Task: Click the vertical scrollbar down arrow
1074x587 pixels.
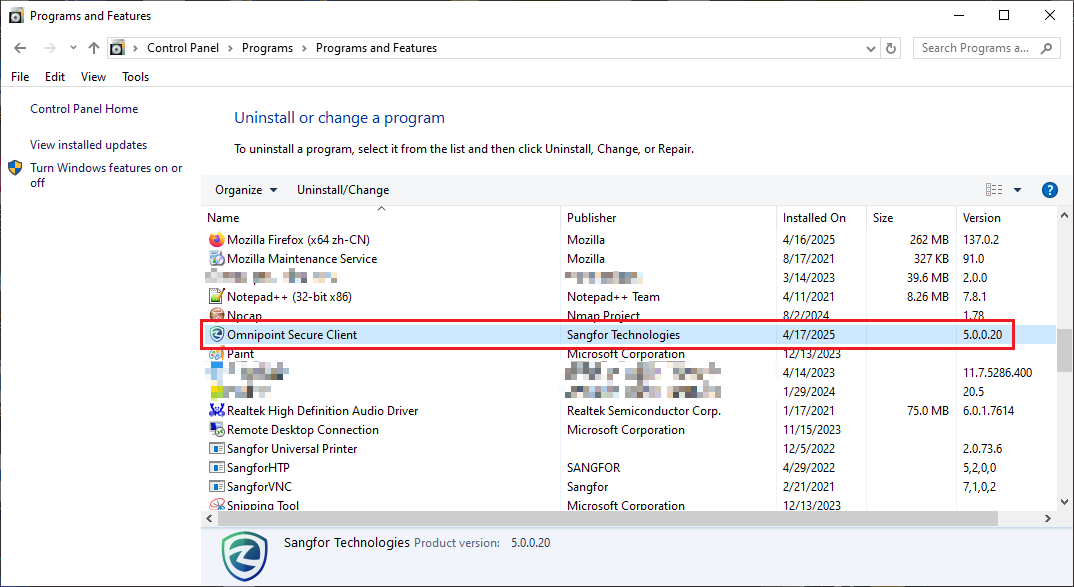Action: tap(1064, 501)
